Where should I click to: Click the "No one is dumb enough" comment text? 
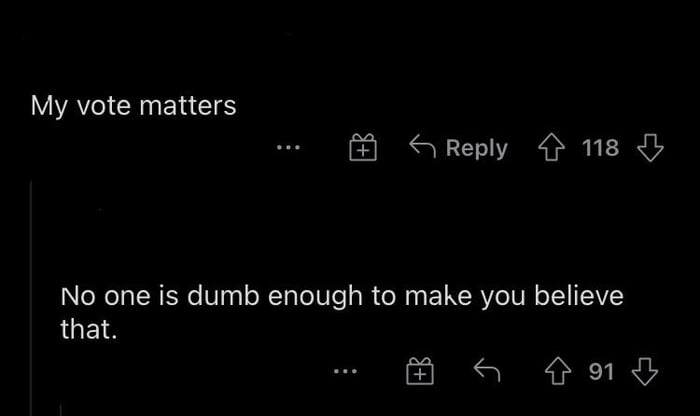342,297
